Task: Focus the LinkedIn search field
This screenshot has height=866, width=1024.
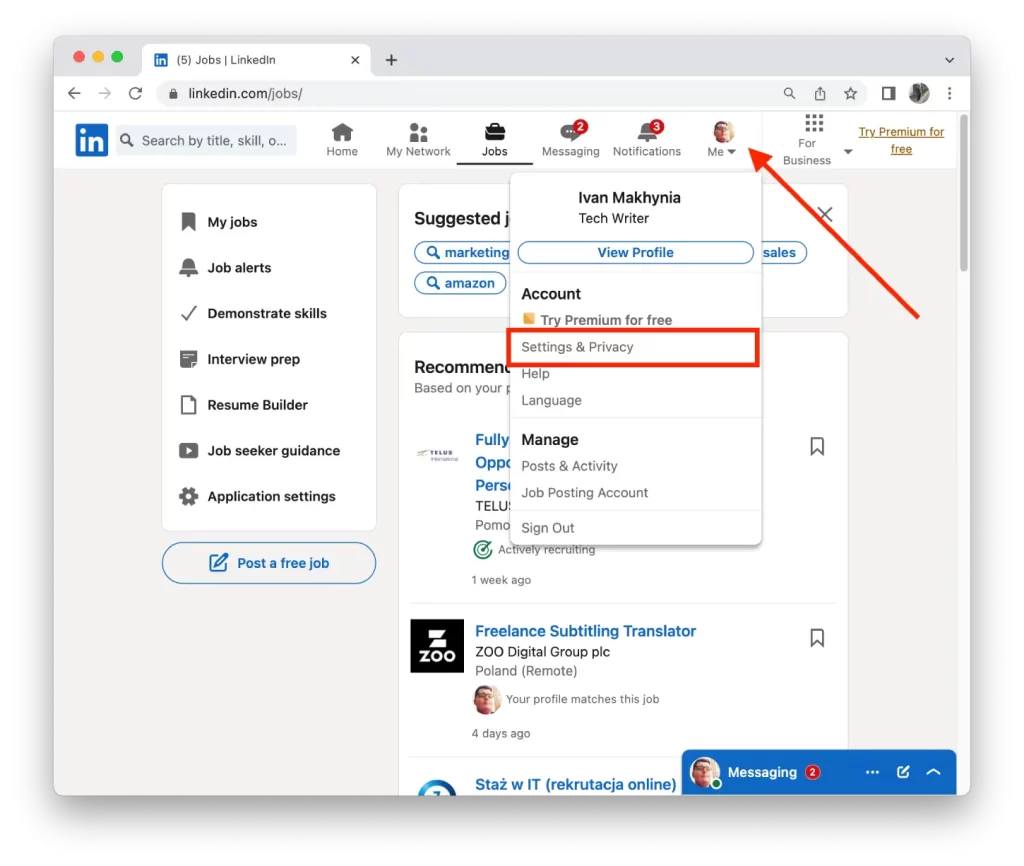Action: pos(207,140)
